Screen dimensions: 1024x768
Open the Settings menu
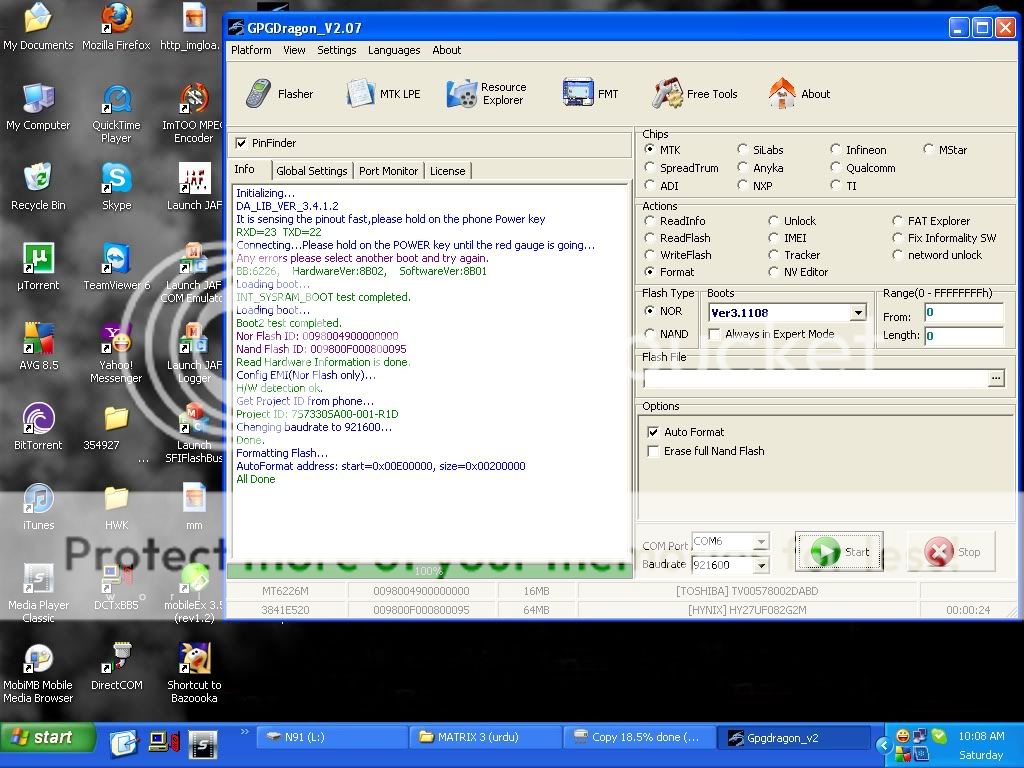point(336,50)
